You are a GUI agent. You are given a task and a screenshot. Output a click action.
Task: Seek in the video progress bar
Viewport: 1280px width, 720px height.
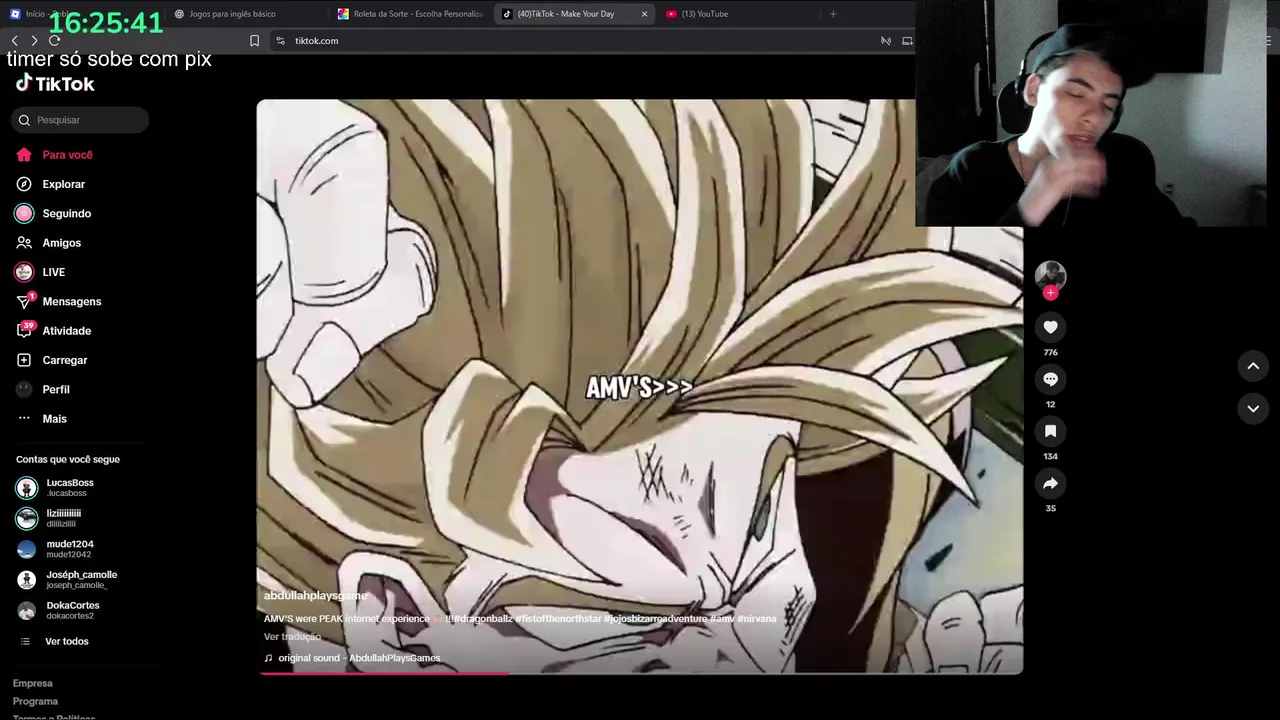coord(640,673)
